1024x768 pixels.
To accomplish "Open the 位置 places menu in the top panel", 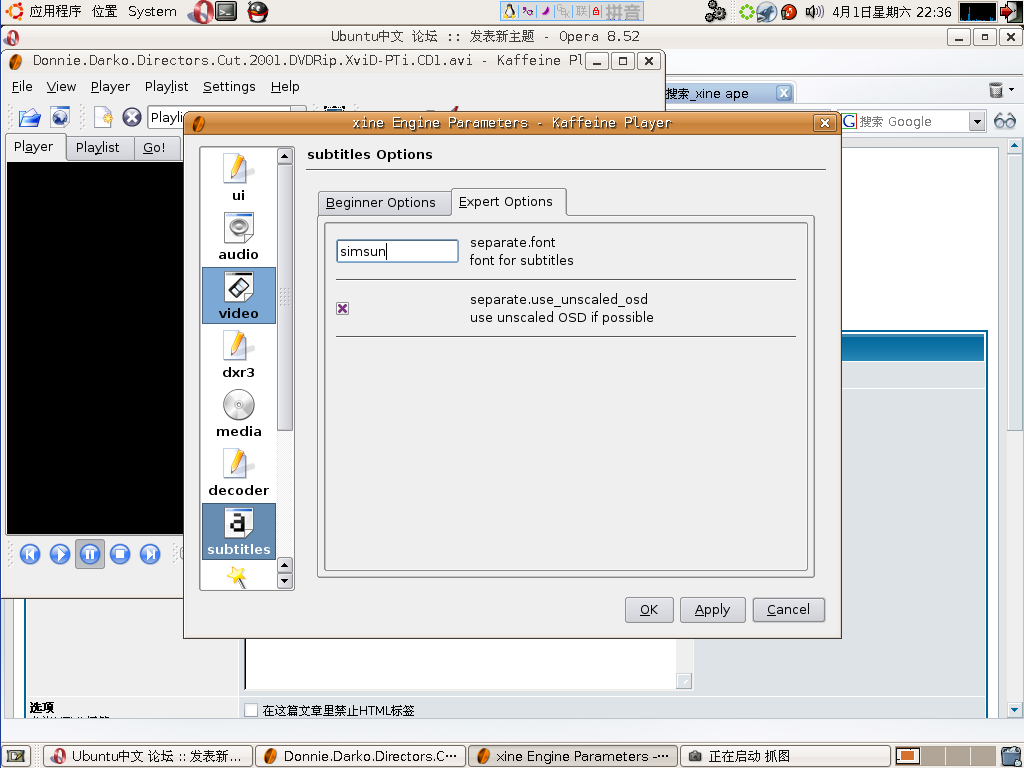I will (104, 11).
